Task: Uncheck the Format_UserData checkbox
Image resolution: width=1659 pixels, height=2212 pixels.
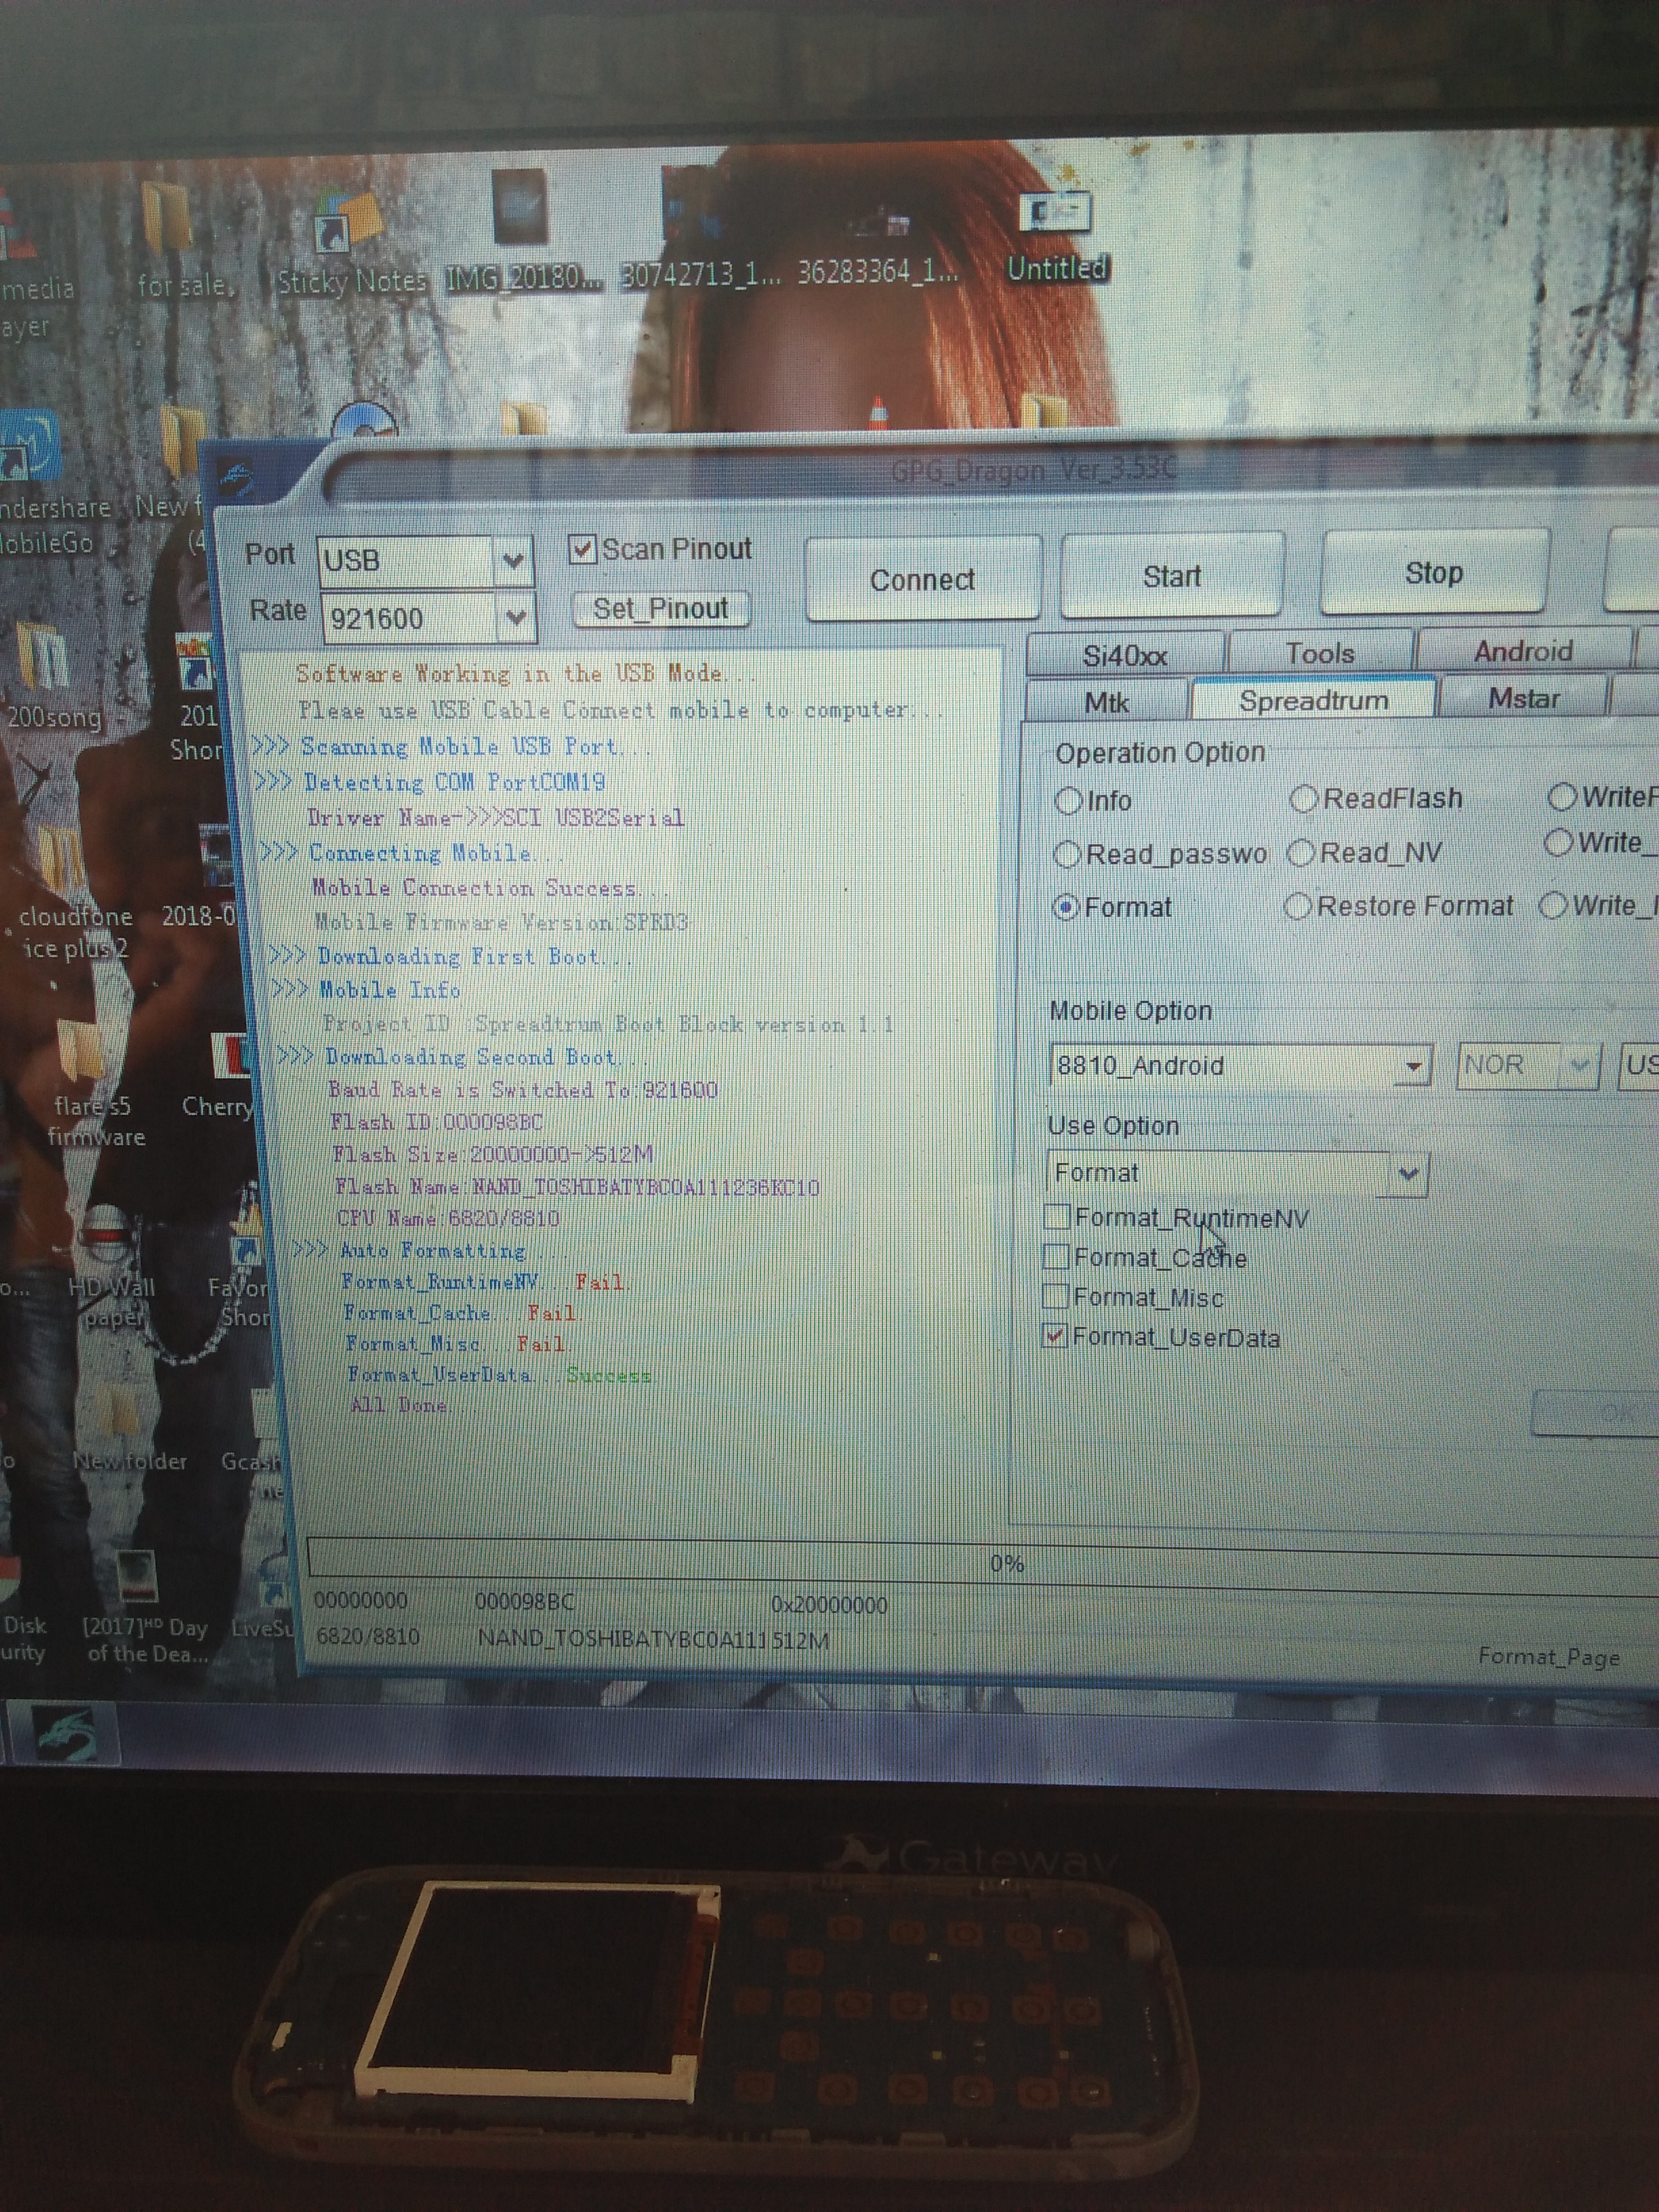Action: tap(1055, 1337)
